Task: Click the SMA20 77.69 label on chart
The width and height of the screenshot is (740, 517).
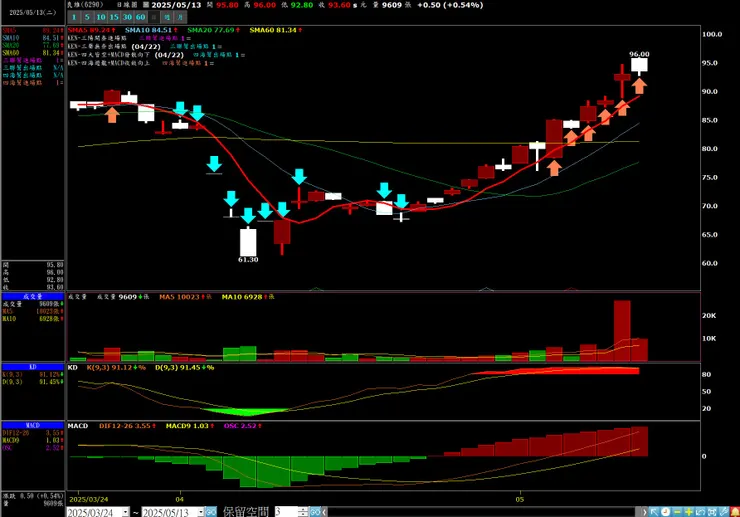Action: pos(214,30)
